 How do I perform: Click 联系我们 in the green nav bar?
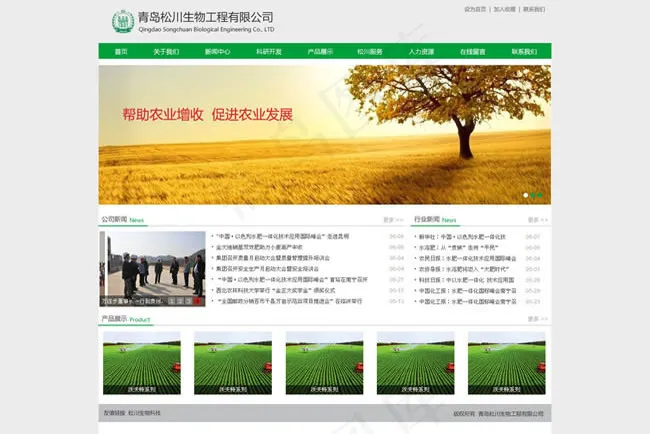click(x=524, y=51)
